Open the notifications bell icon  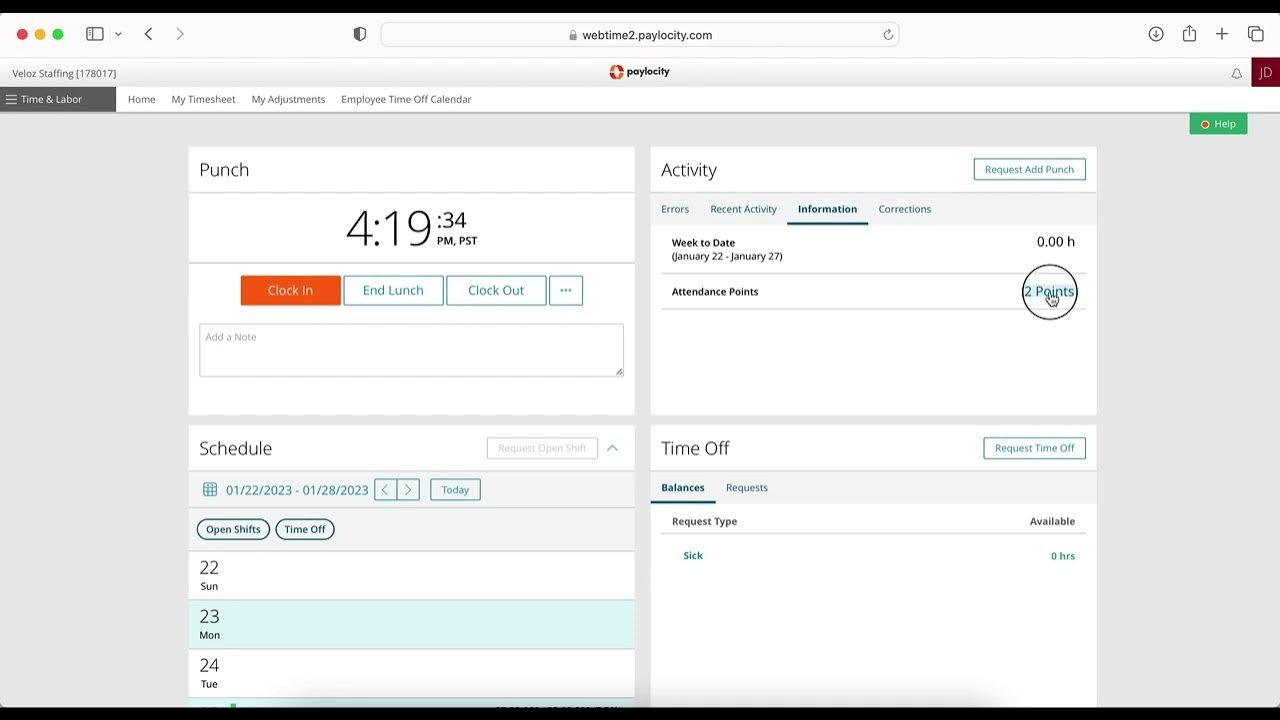point(1237,73)
